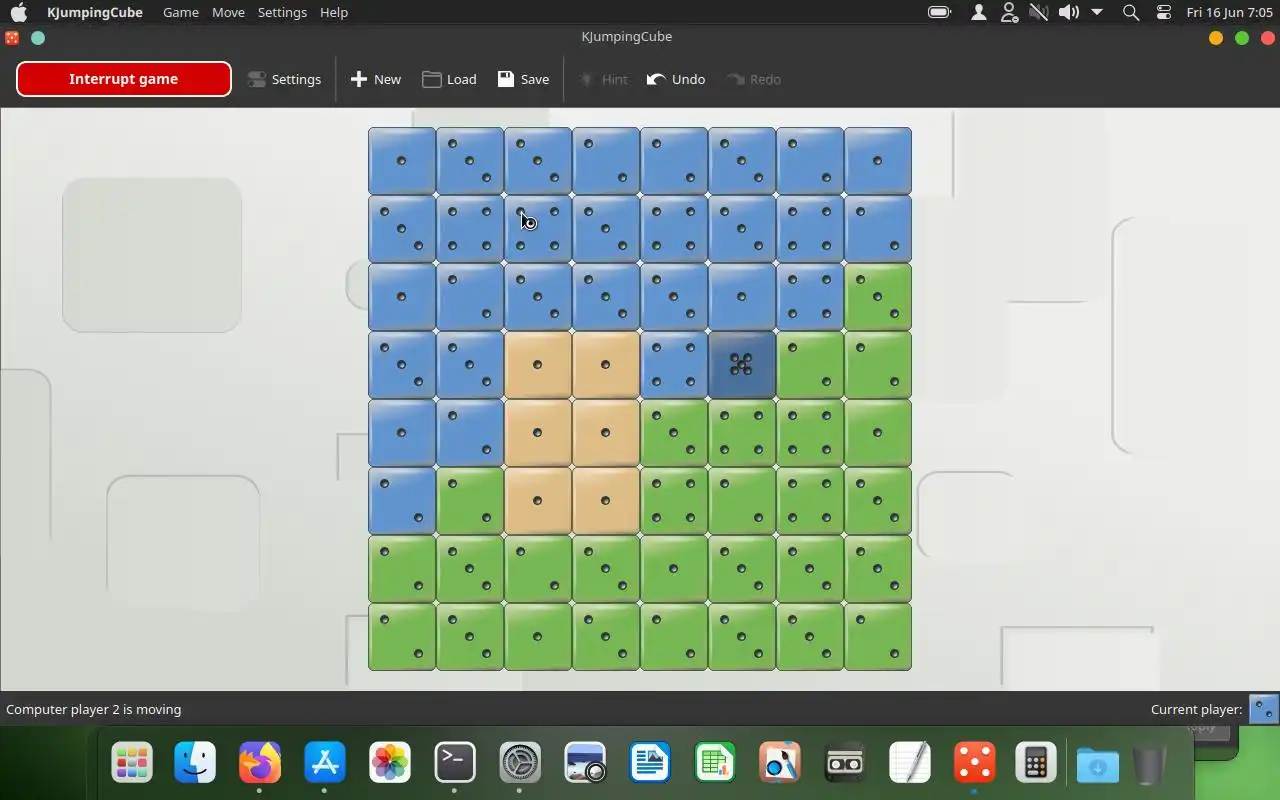Open the Trash in the dock
The width and height of the screenshot is (1280, 800).
pos(1150,765)
